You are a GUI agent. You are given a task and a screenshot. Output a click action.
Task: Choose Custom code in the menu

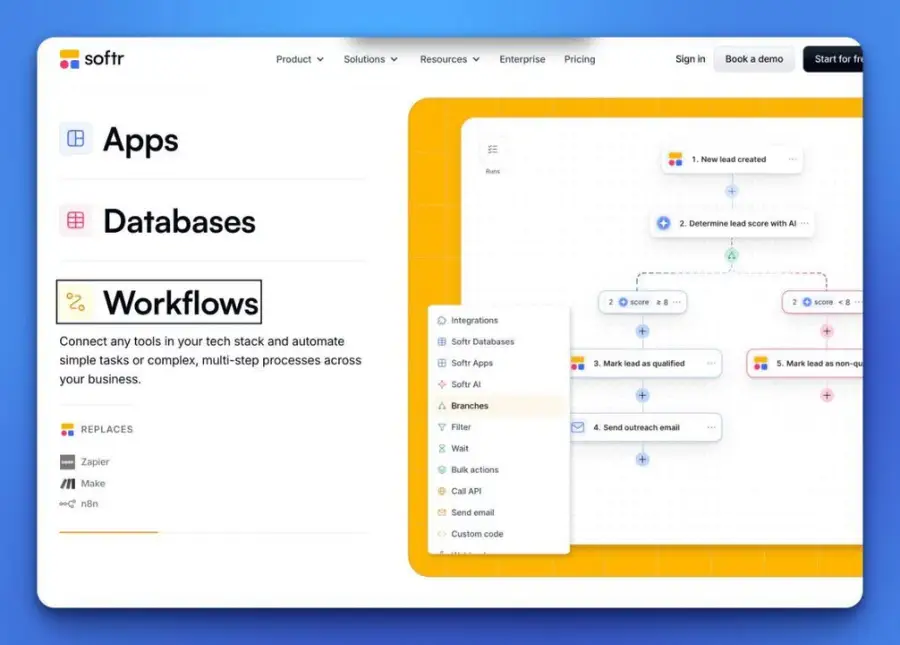(498, 534)
